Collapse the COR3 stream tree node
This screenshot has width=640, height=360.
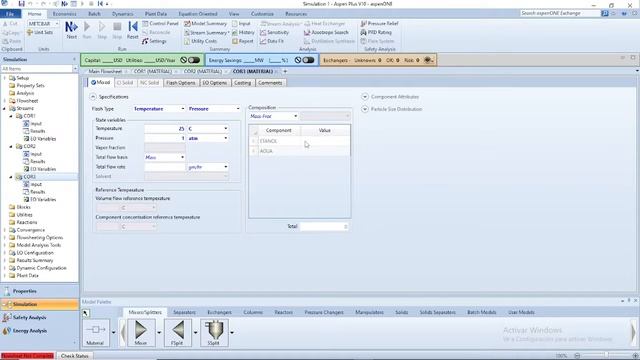11,177
